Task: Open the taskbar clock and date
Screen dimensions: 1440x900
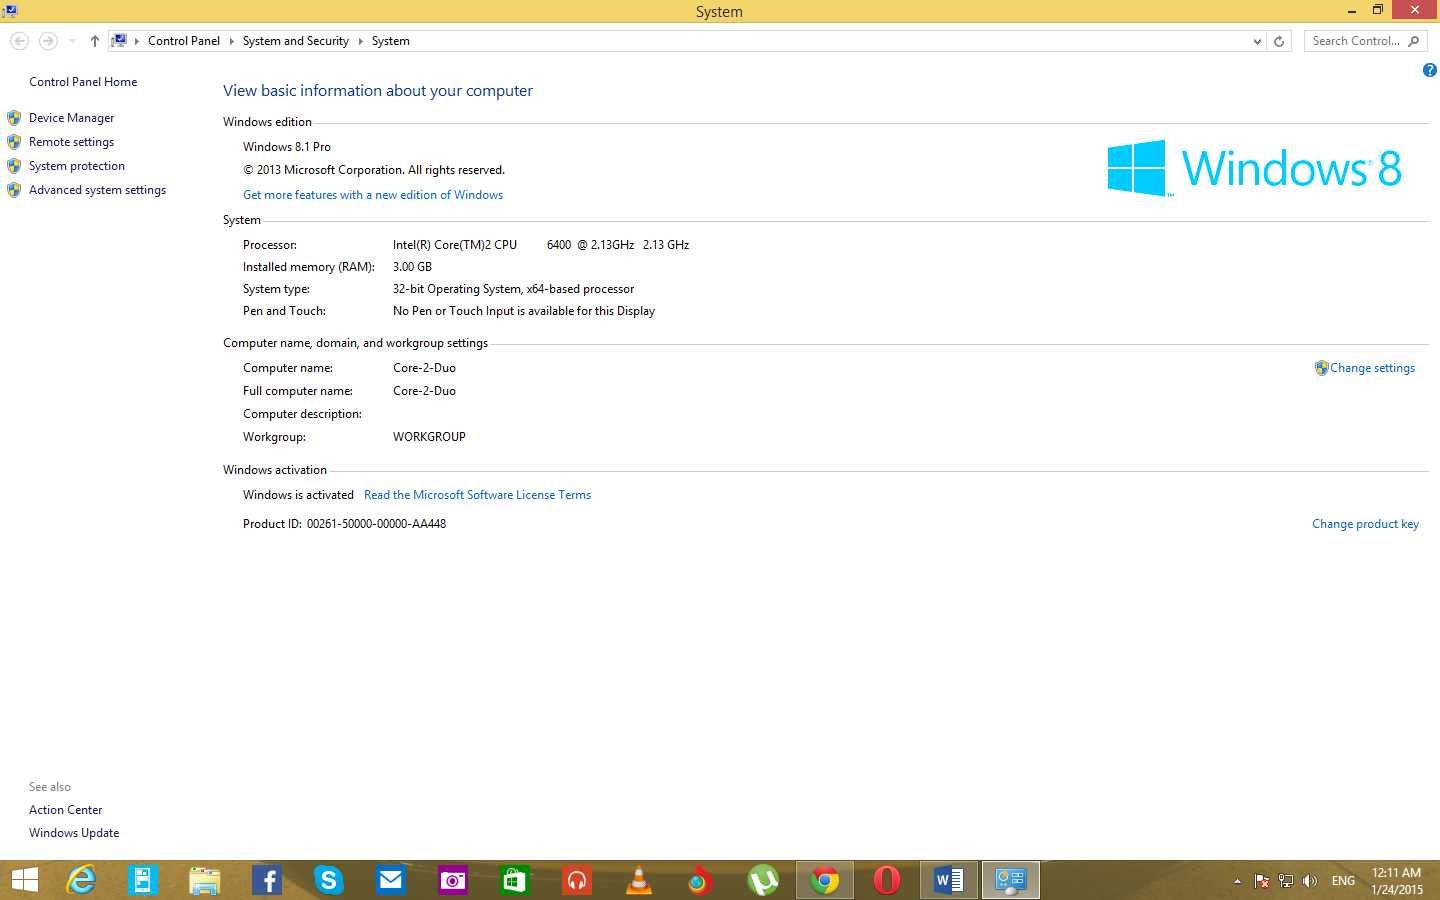Action: click(x=1397, y=881)
